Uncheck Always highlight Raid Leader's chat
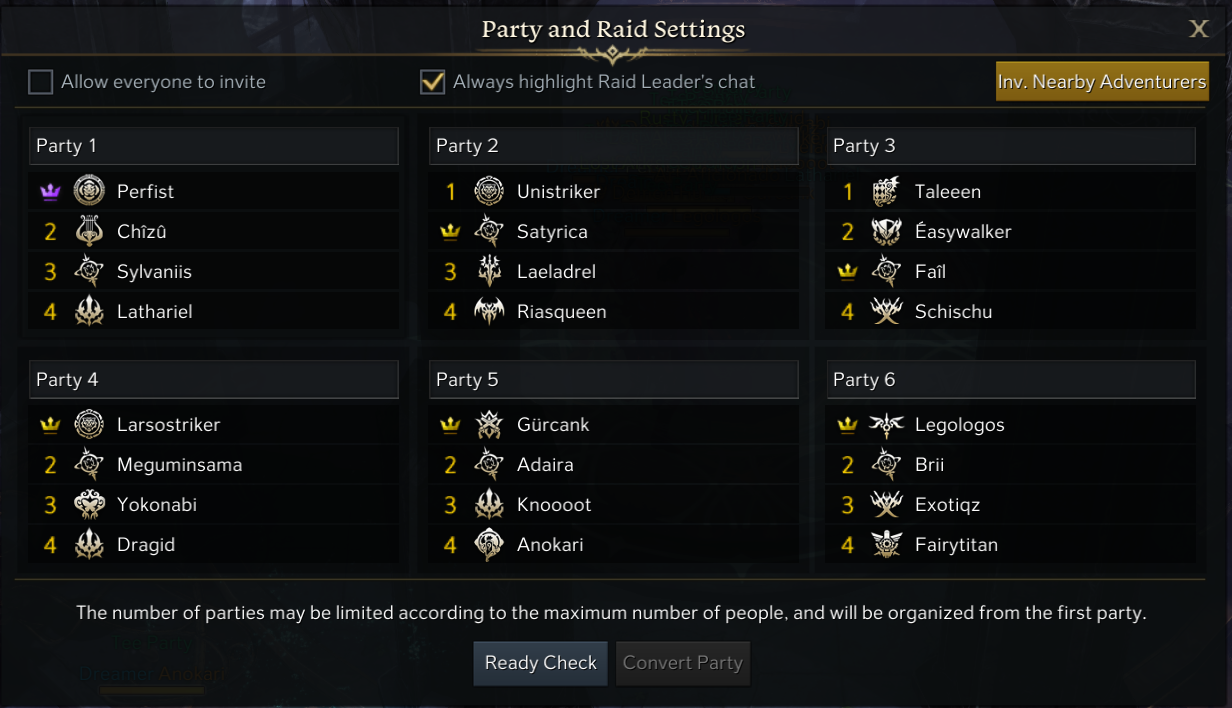Image resolution: width=1232 pixels, height=708 pixels. (x=432, y=82)
